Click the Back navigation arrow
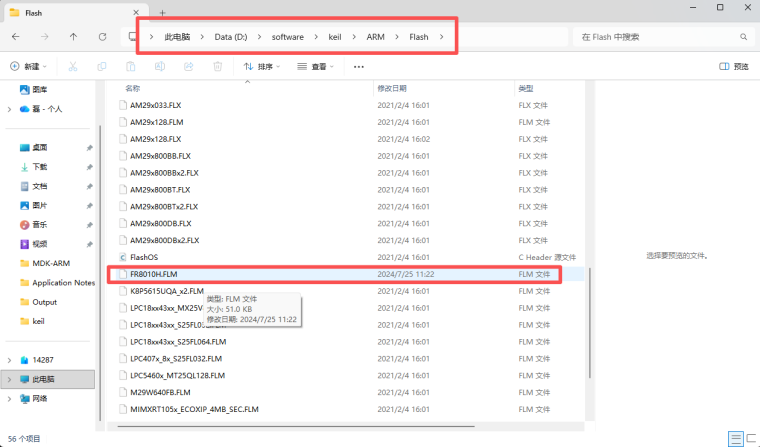The height and width of the screenshot is (447, 760). click(x=15, y=37)
